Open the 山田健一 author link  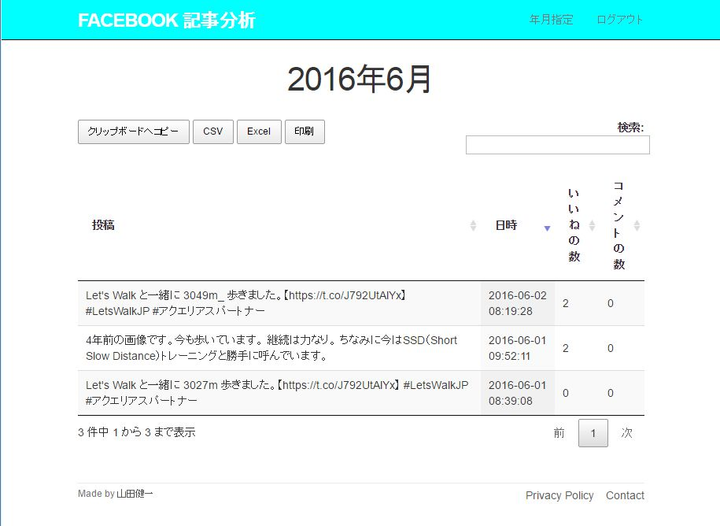pos(135,494)
